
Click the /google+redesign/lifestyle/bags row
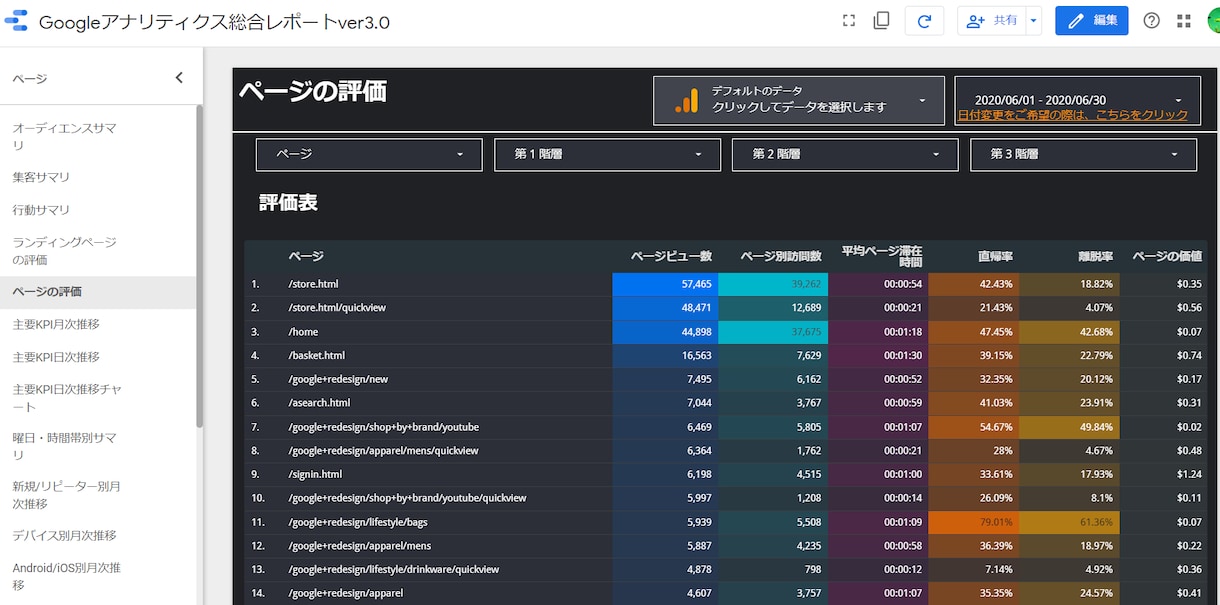point(726,522)
